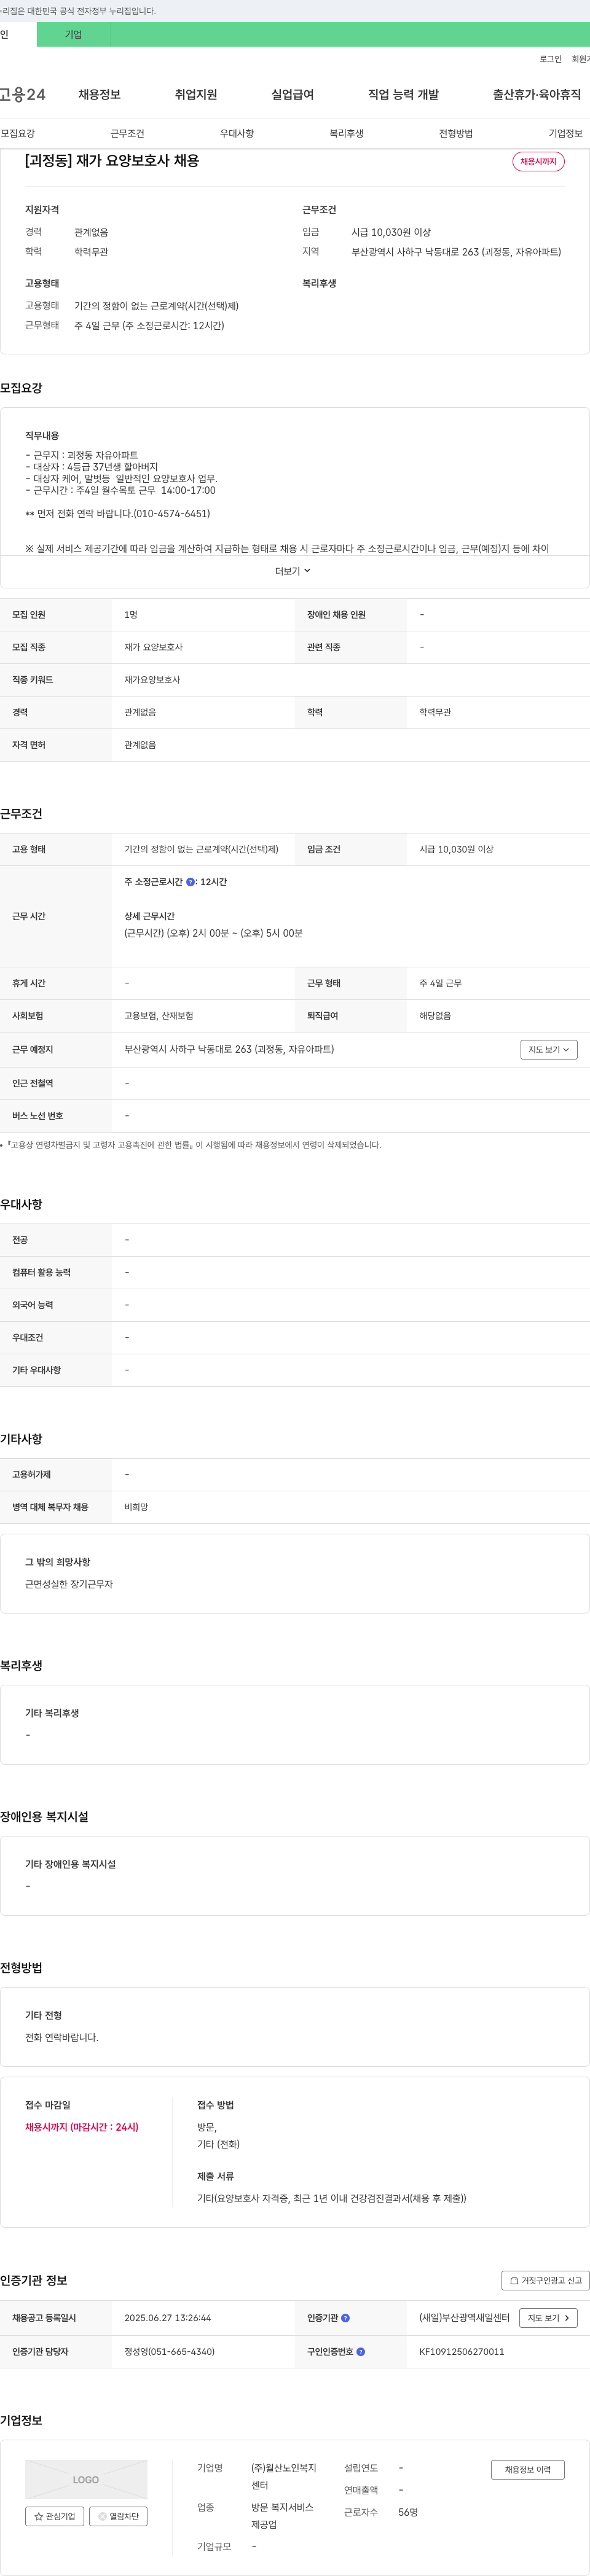Open the 채용정보 main menu
590x2576 pixels.
[99, 94]
